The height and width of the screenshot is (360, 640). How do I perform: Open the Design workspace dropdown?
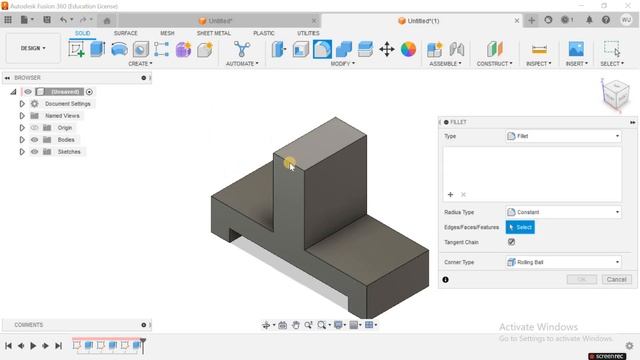click(x=33, y=48)
